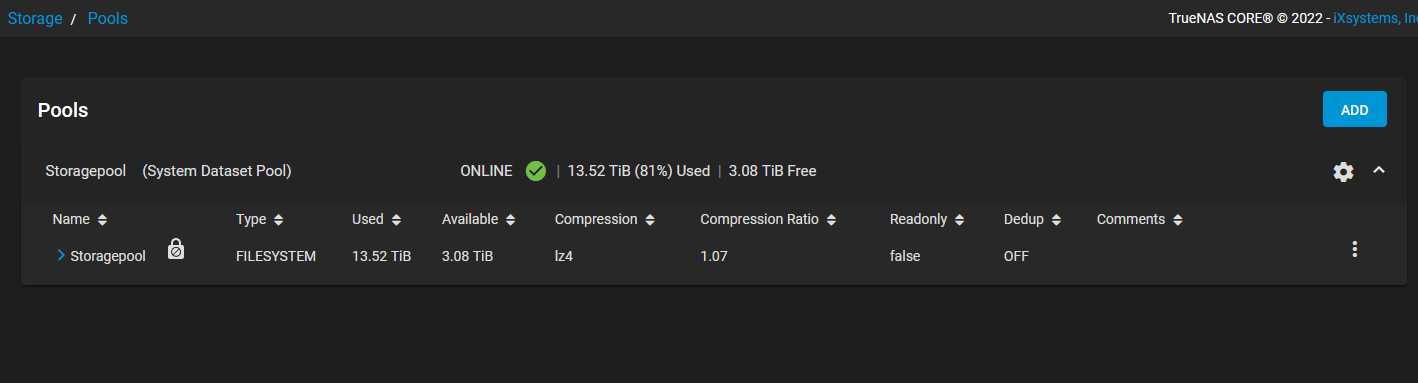Click the green ONLINE status checkmark

pyautogui.click(x=536, y=171)
